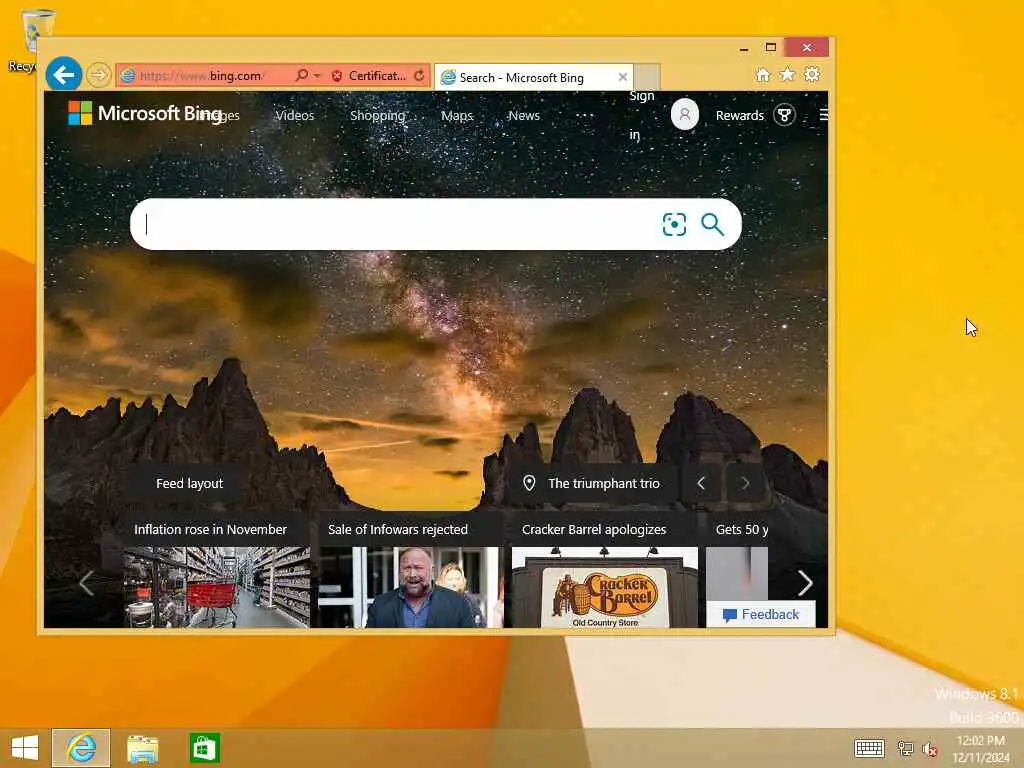Open the hamburger settings menu on Bing
Screen dimensions: 1024x768
[x=824, y=115]
